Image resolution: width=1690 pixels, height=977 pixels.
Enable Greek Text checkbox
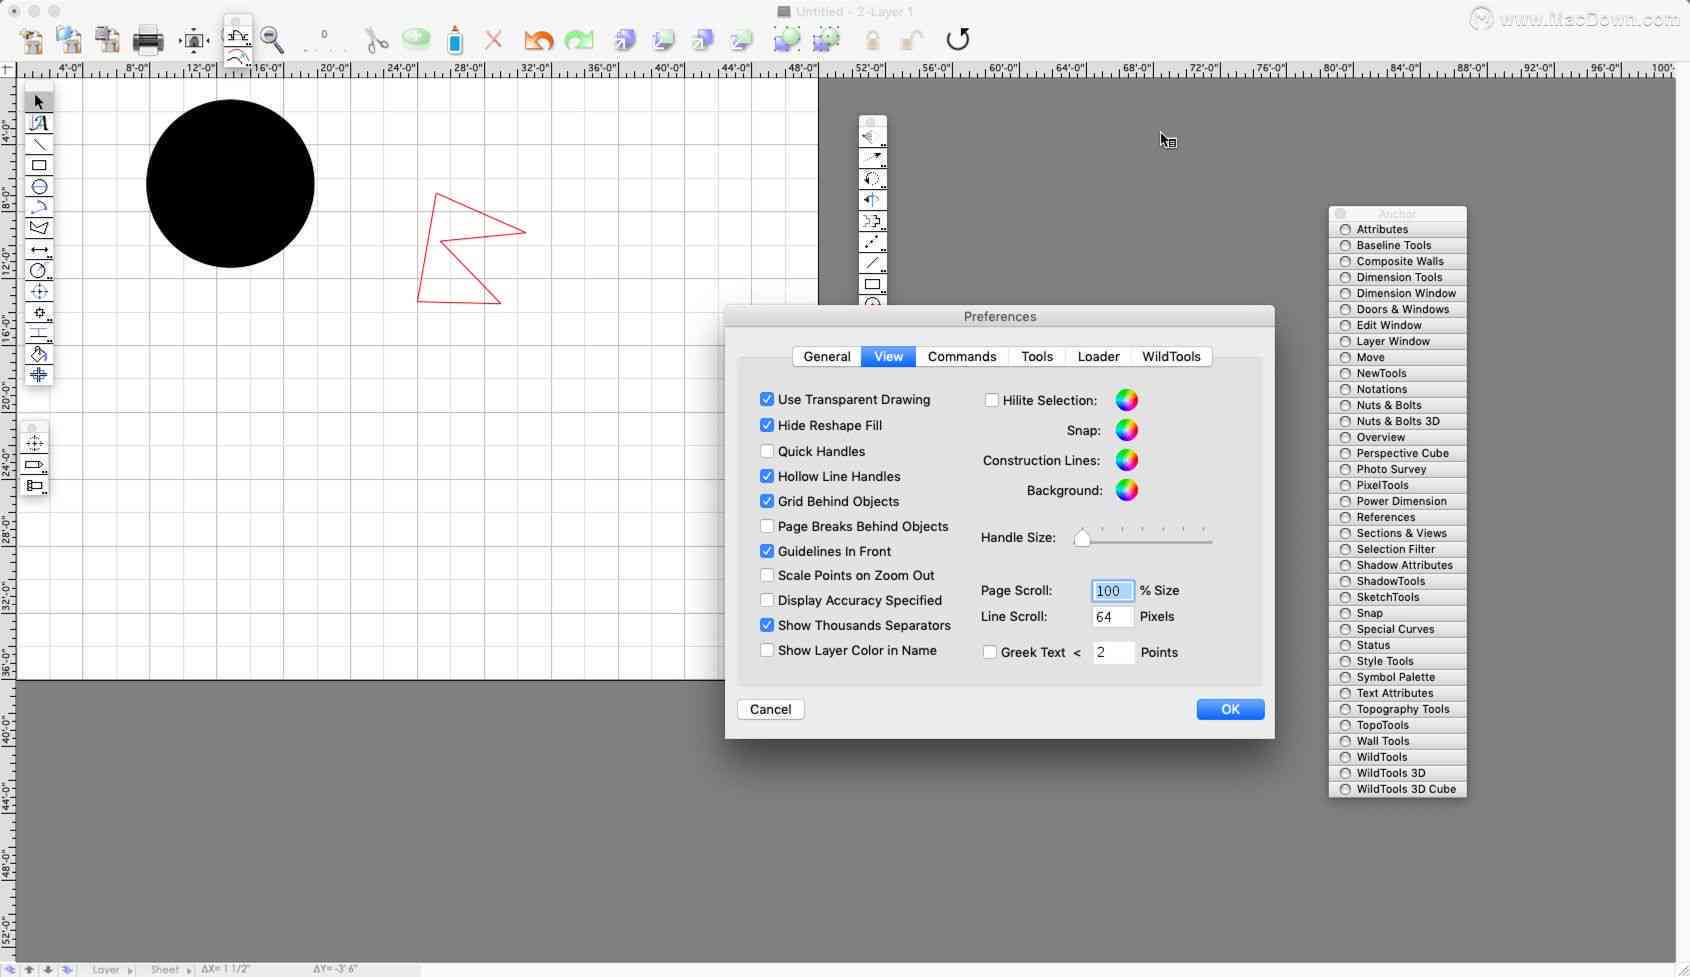tap(990, 652)
